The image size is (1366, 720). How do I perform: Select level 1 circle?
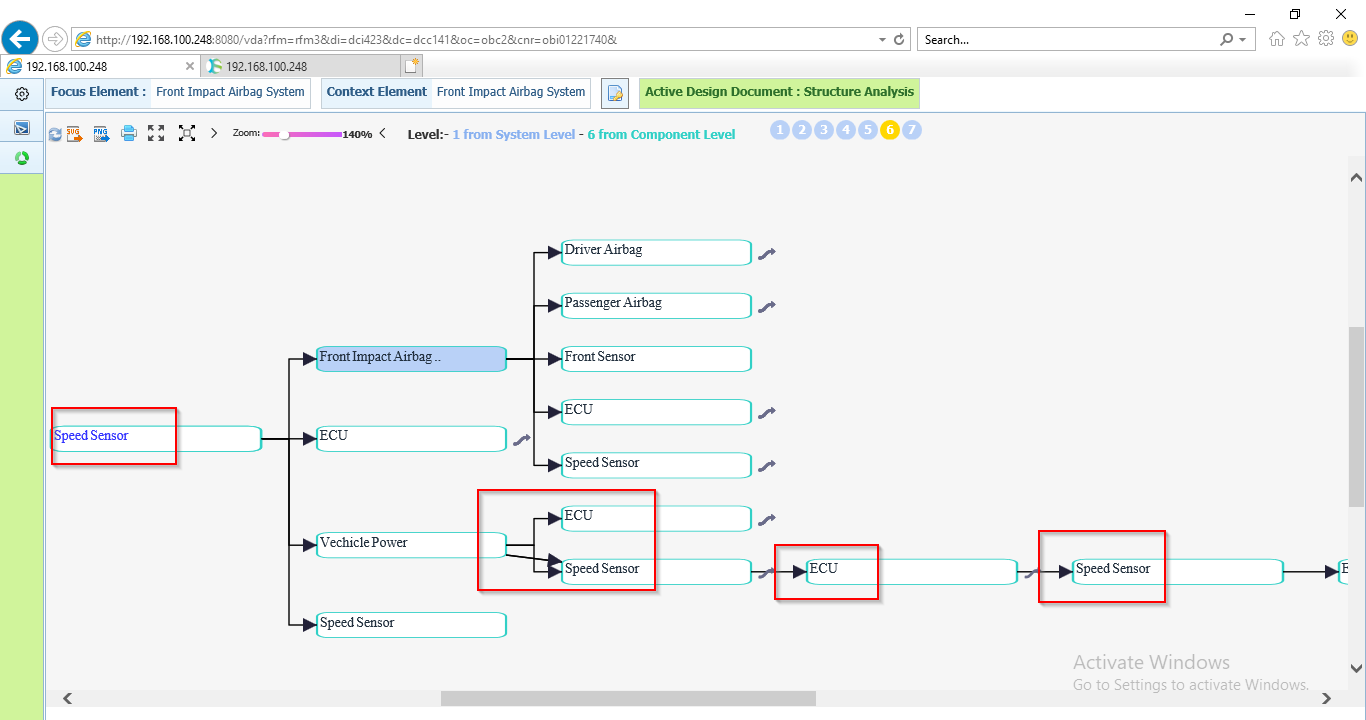(x=780, y=130)
